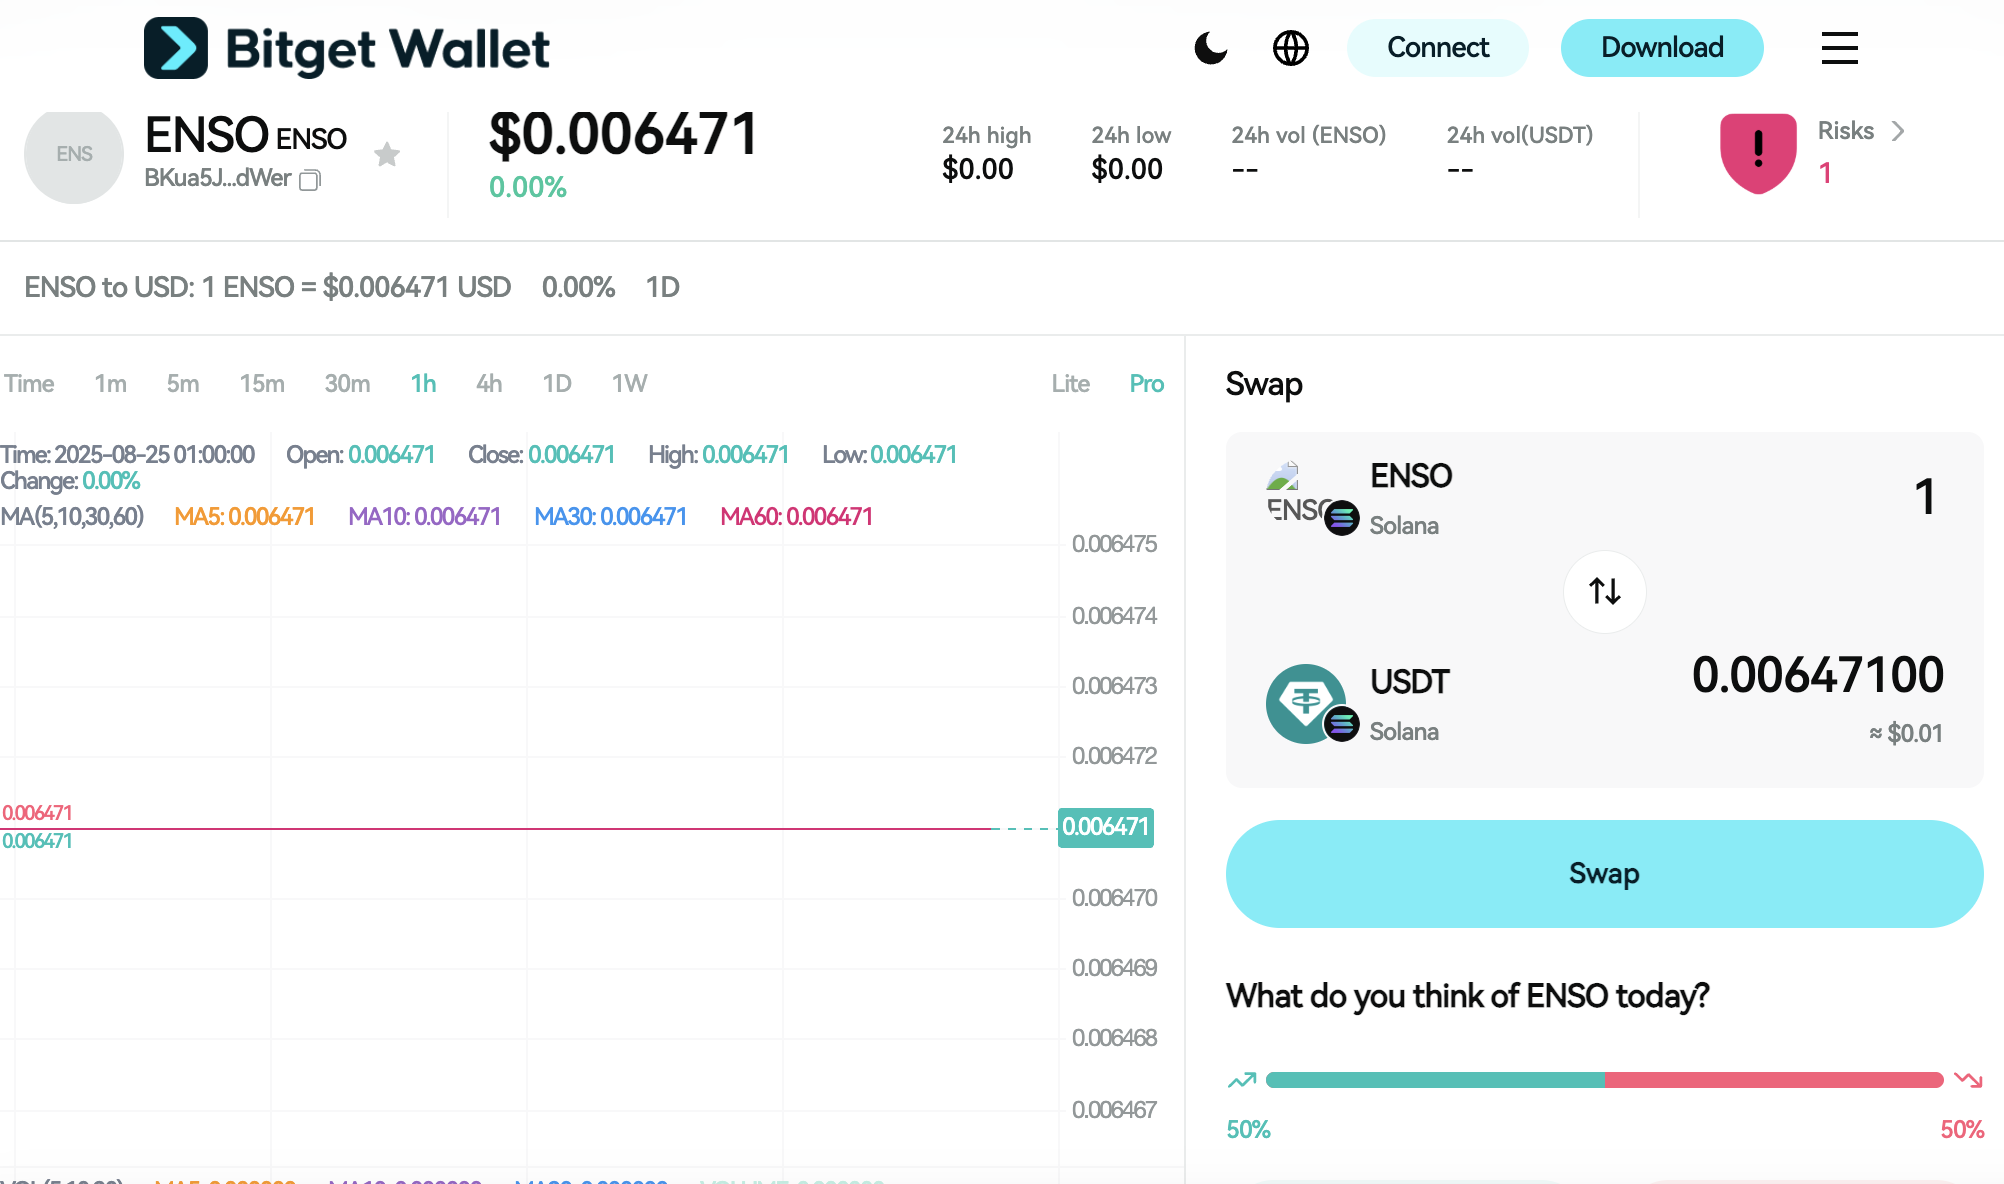Copy the BKua5J...dWer contract address
Image resolution: width=2004 pixels, height=1184 pixels.
tap(310, 180)
